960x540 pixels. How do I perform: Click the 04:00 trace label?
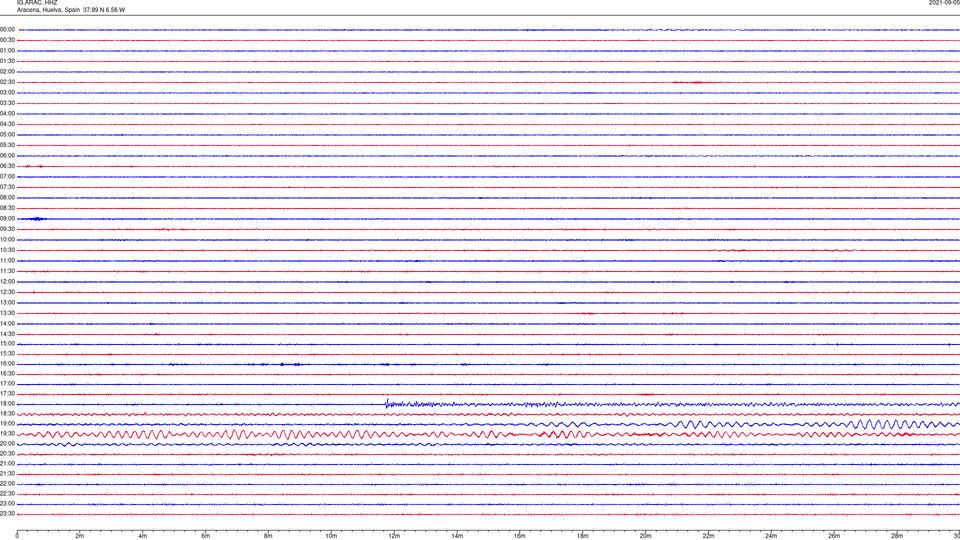(7, 113)
